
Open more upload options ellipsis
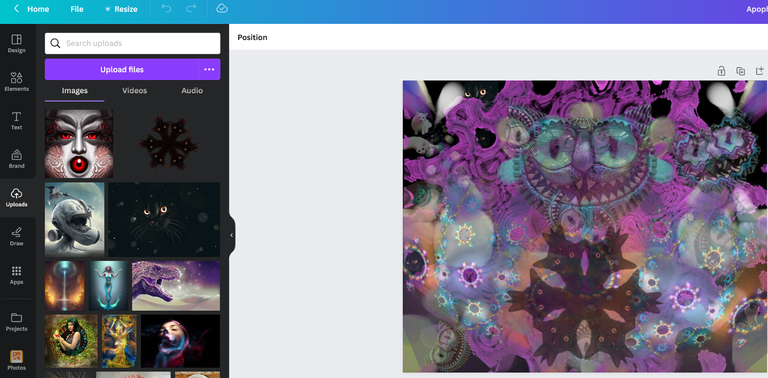coord(209,70)
